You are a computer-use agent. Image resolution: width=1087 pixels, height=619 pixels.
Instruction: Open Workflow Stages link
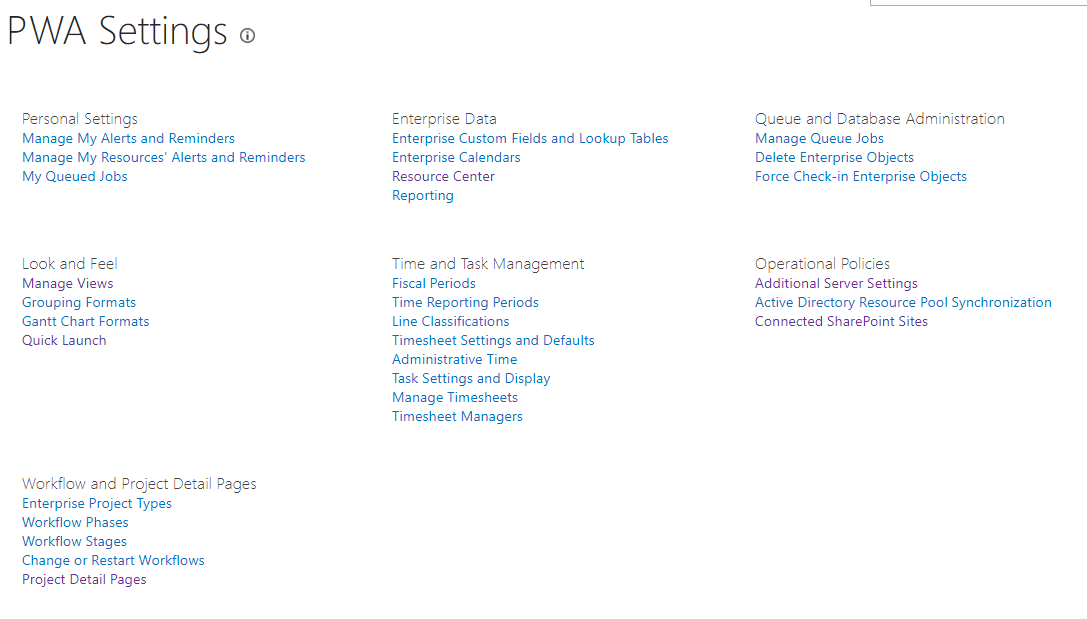tap(75, 541)
